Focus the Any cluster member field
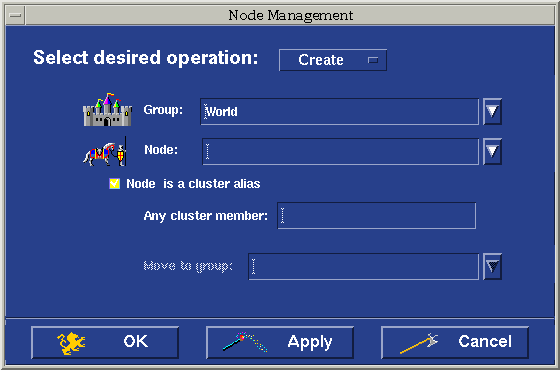The height and width of the screenshot is (370, 560). point(376,216)
